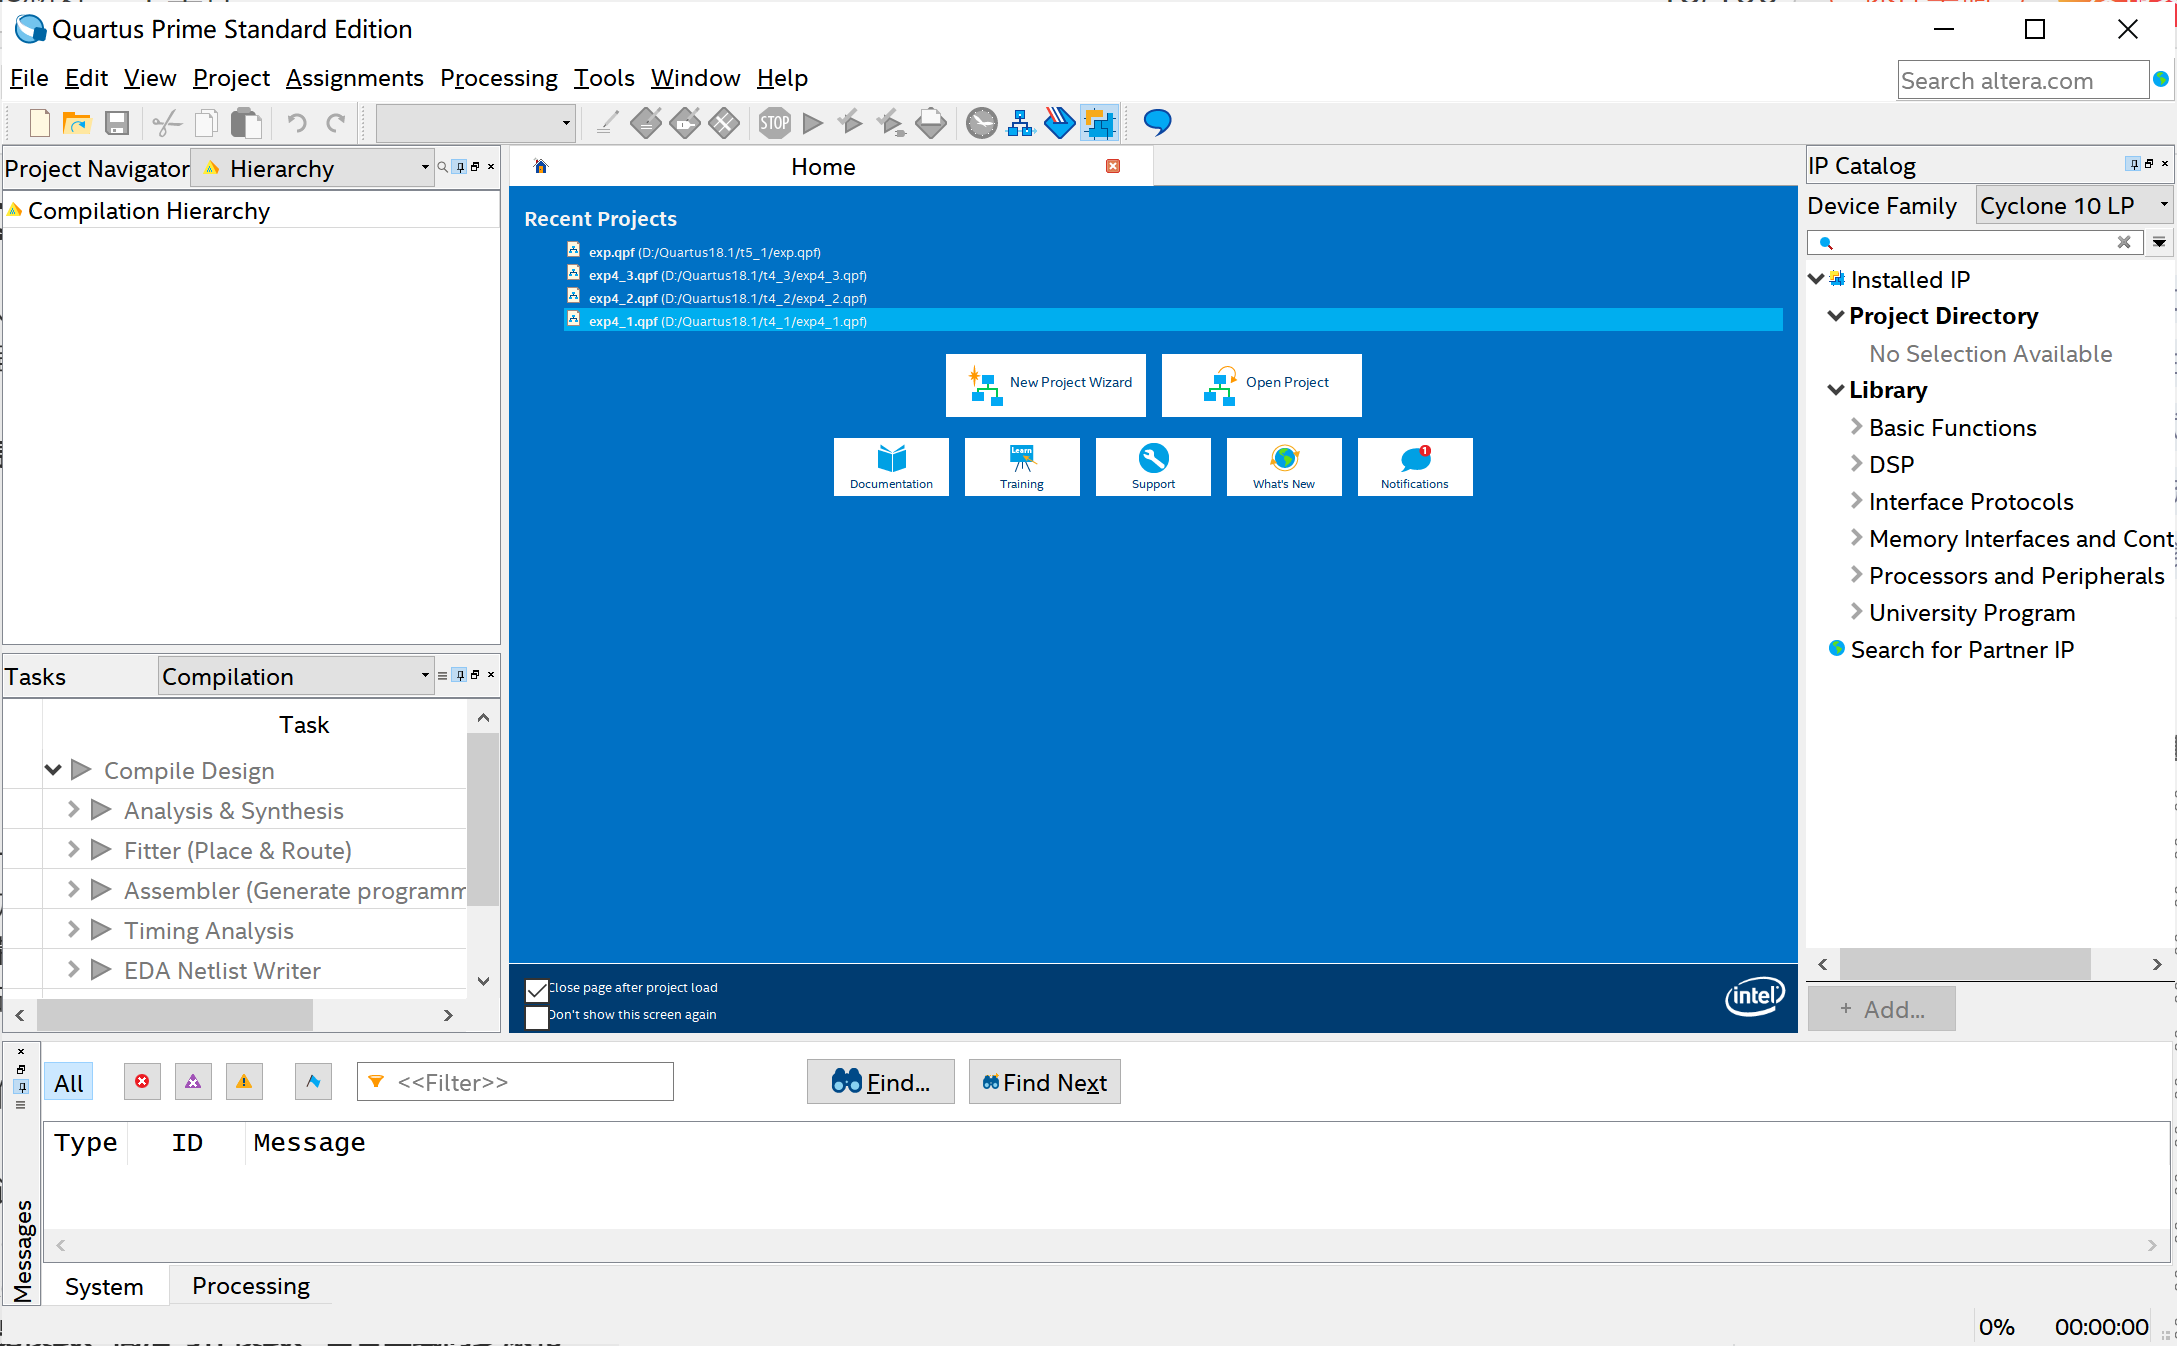Click the Start Compilation play icon

[813, 123]
